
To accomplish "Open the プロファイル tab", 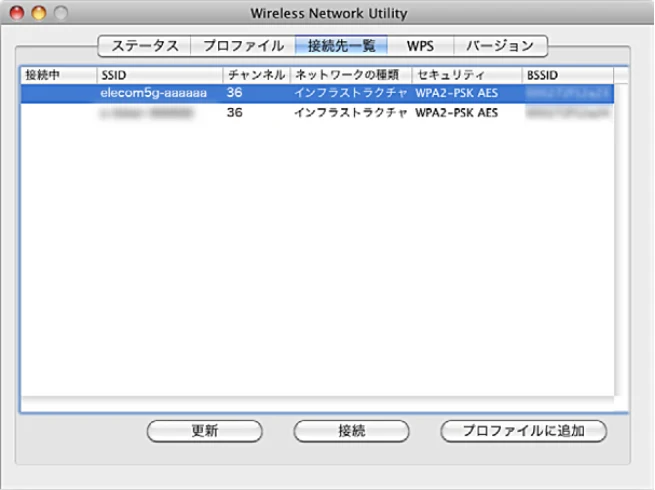I will (x=243, y=46).
